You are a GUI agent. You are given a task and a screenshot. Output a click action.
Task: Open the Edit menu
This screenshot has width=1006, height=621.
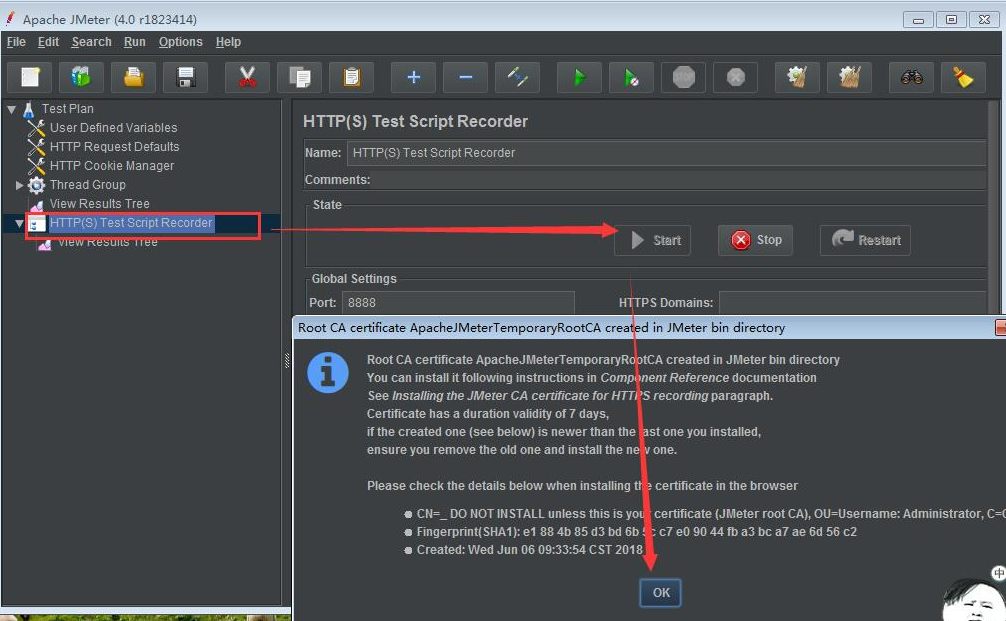pos(48,42)
